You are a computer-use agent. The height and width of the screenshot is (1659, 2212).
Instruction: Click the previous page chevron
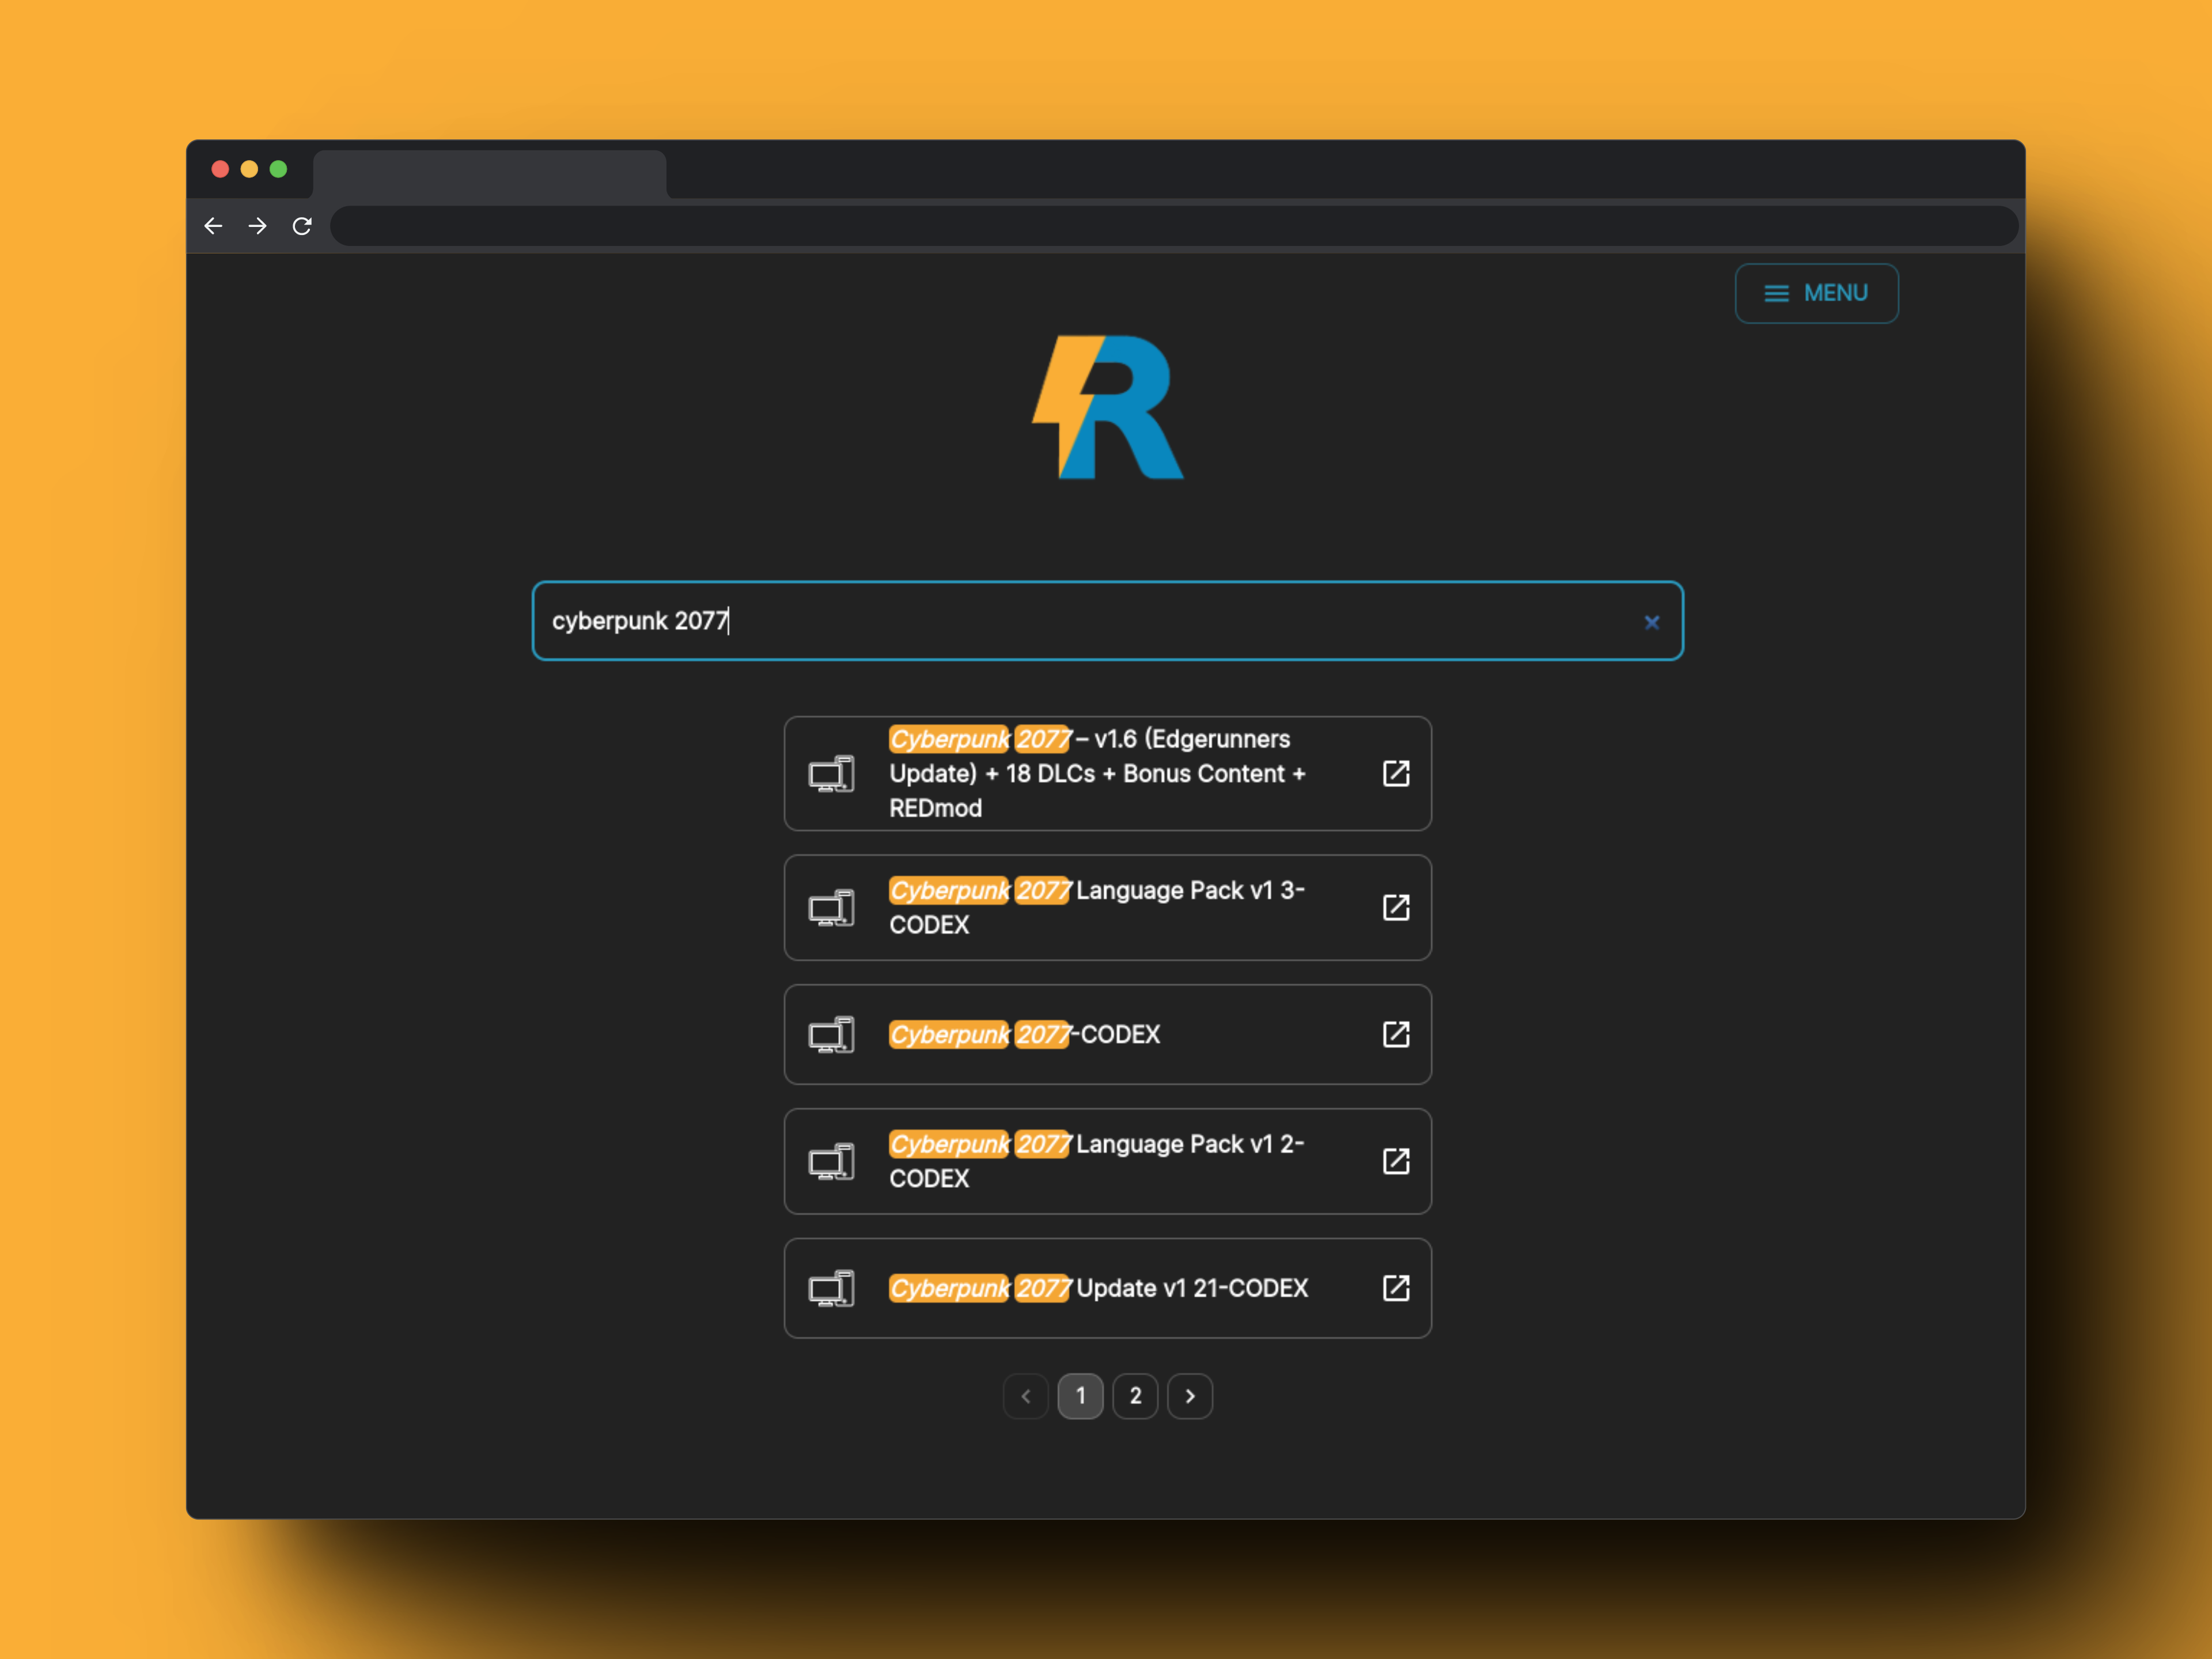point(1025,1396)
